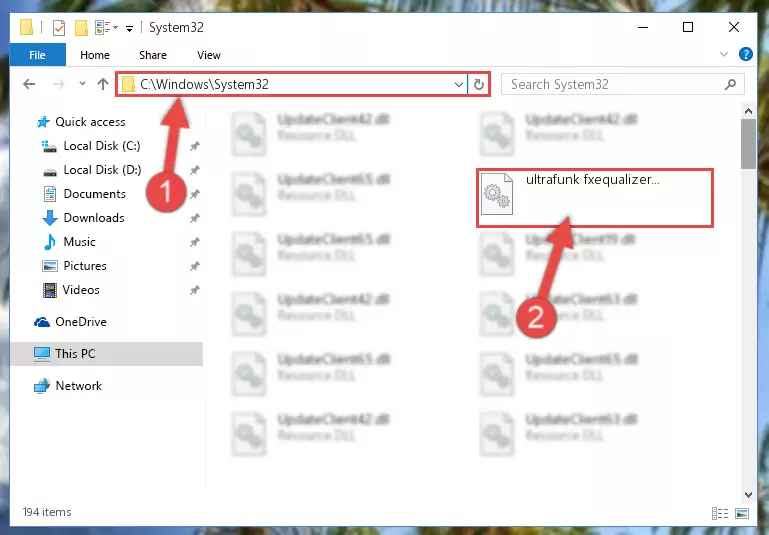The height and width of the screenshot is (535, 769).
Task: Refresh the System32 folder view
Action: tap(479, 84)
